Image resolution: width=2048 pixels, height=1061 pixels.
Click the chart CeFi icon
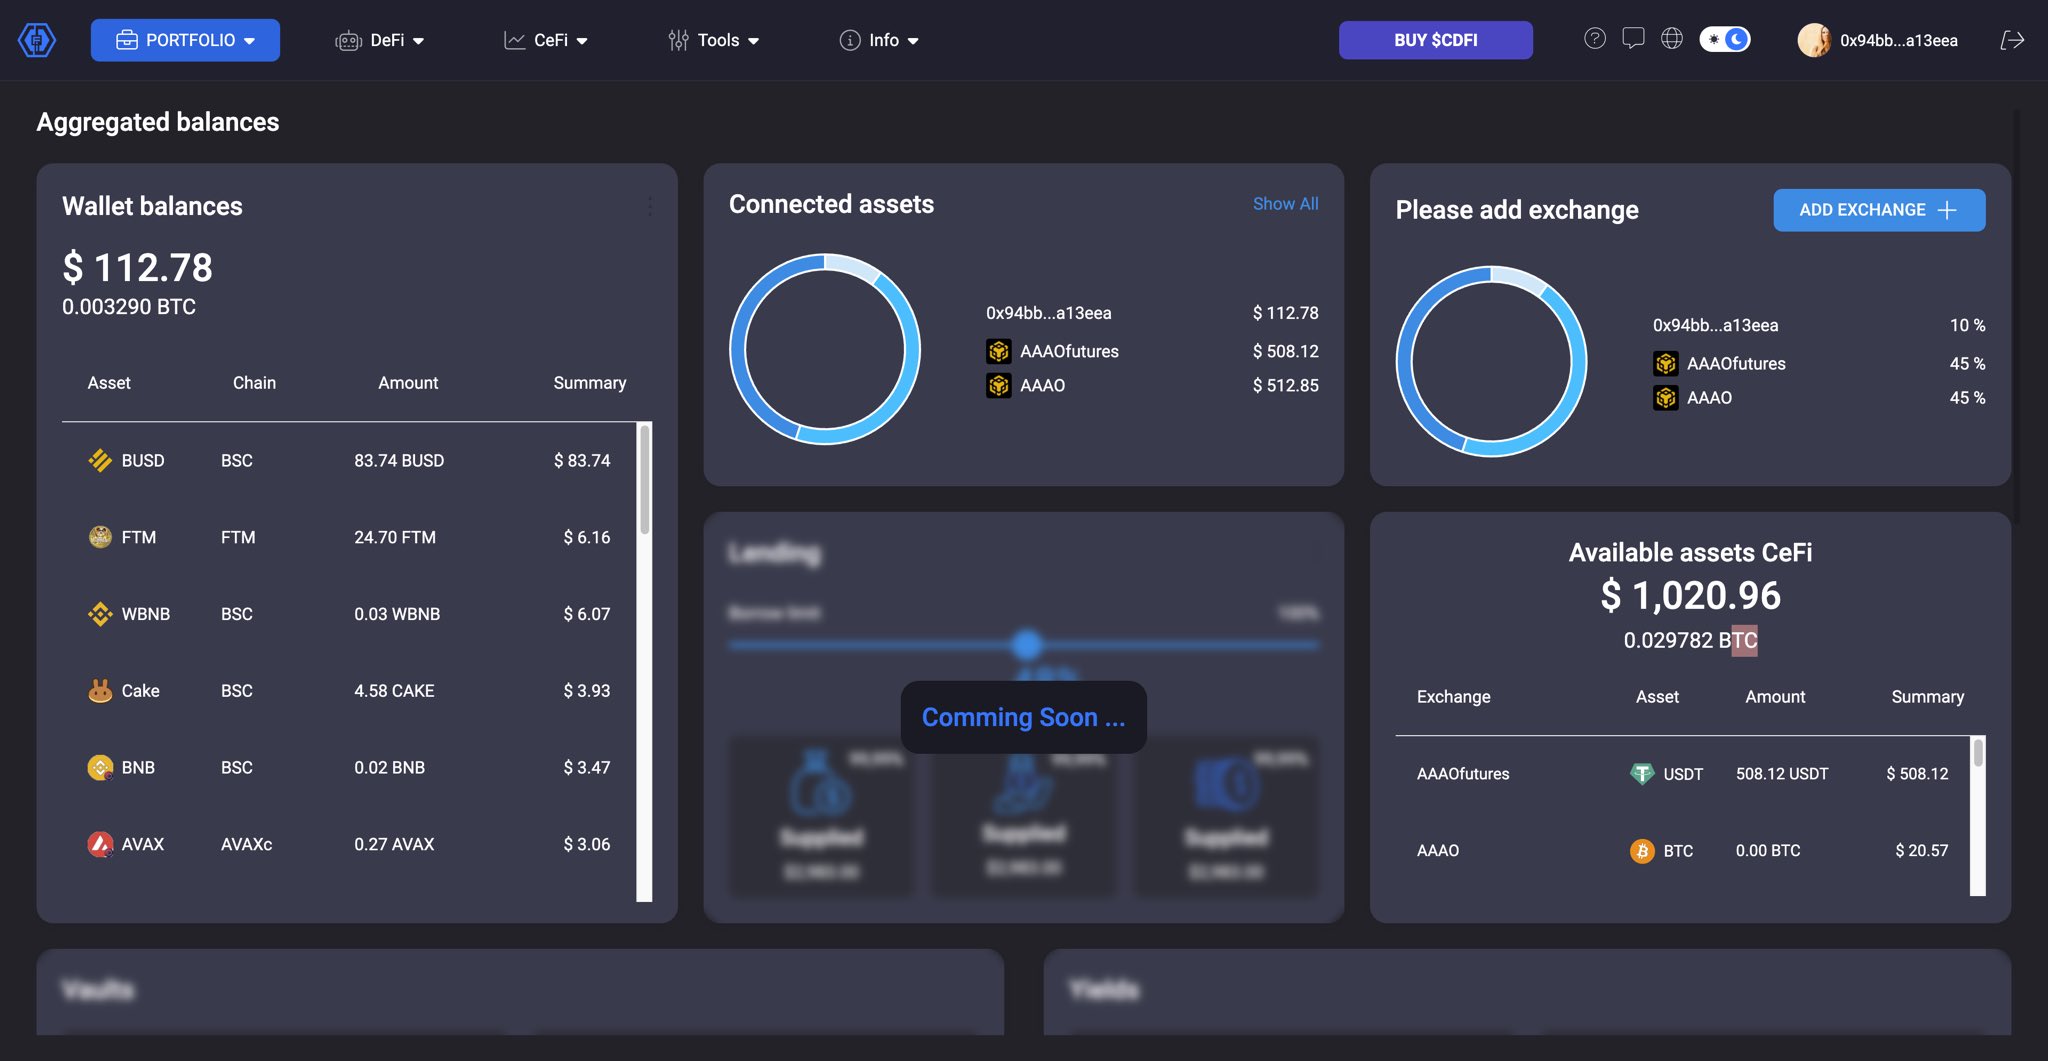click(x=514, y=40)
